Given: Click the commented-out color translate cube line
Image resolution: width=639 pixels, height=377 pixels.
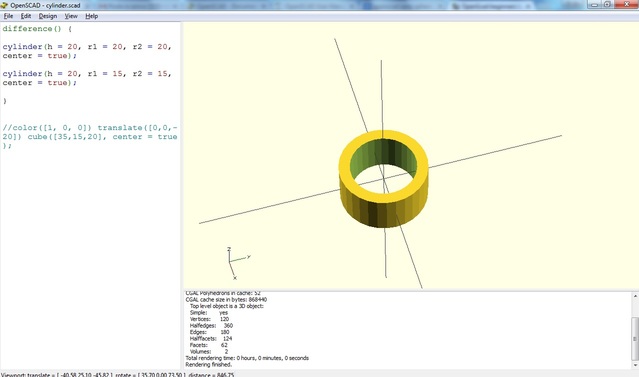Looking at the screenshot, I should 90,137.
